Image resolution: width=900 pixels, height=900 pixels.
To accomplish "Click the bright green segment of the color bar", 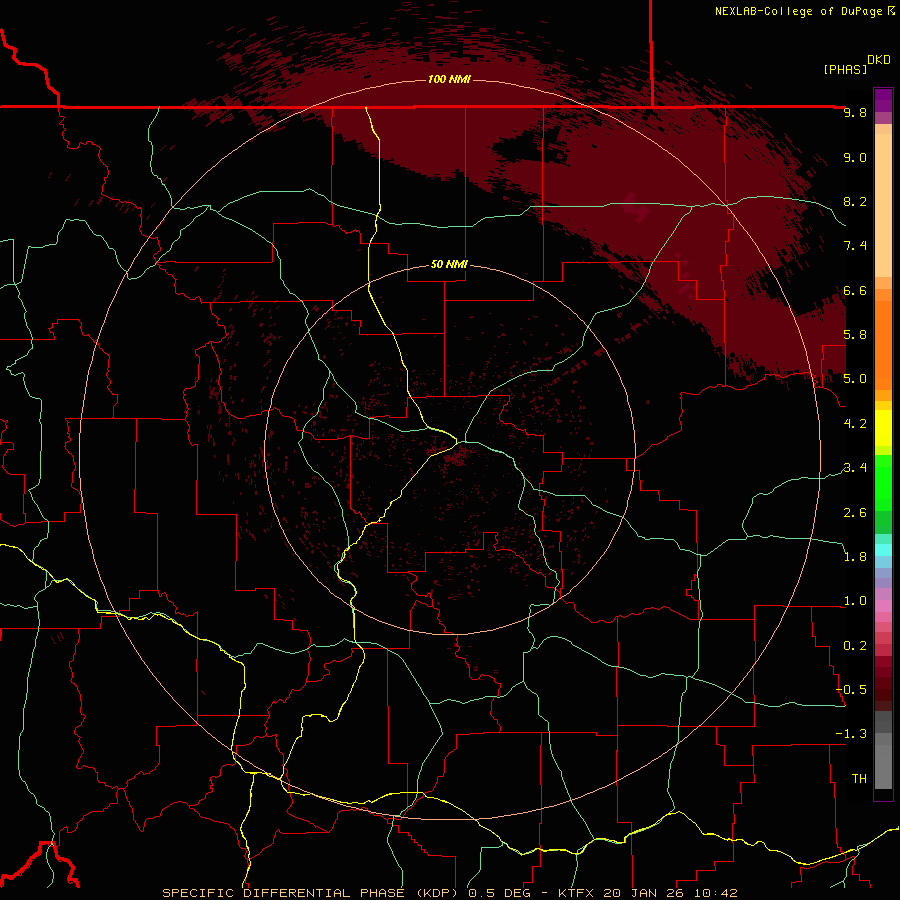I will pos(883,482).
